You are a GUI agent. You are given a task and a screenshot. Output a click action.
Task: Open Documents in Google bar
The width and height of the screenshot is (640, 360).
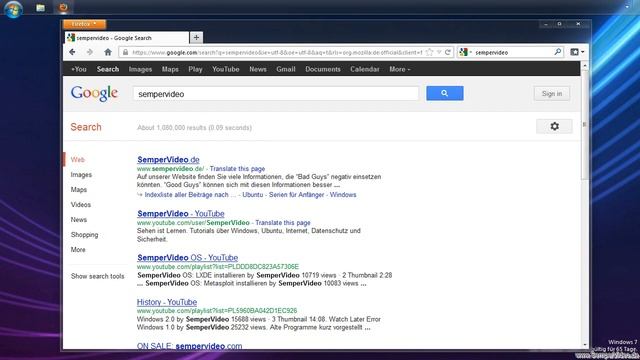[323, 69]
